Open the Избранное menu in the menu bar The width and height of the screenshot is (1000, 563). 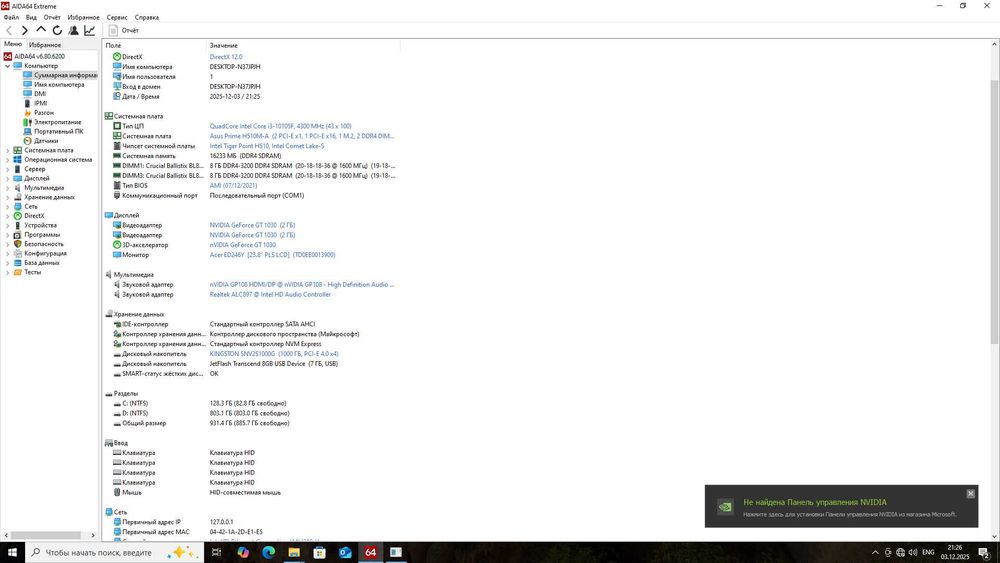[84, 17]
